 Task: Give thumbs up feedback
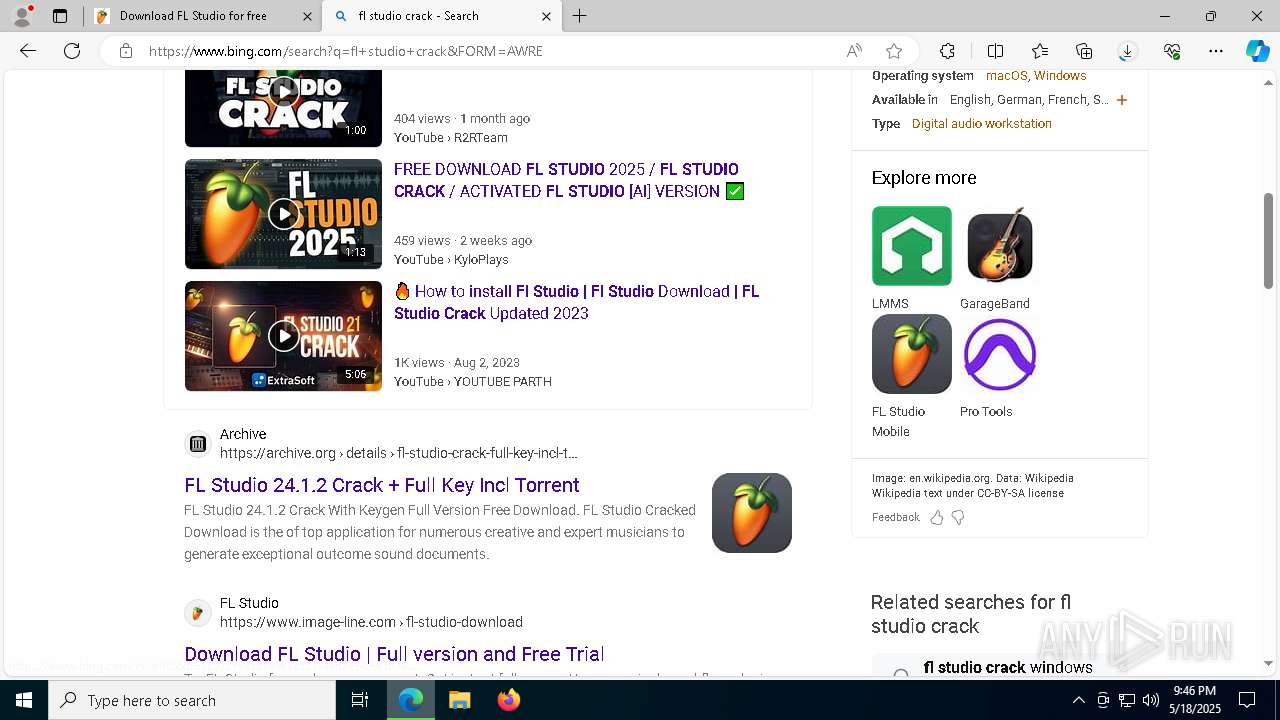pos(937,517)
